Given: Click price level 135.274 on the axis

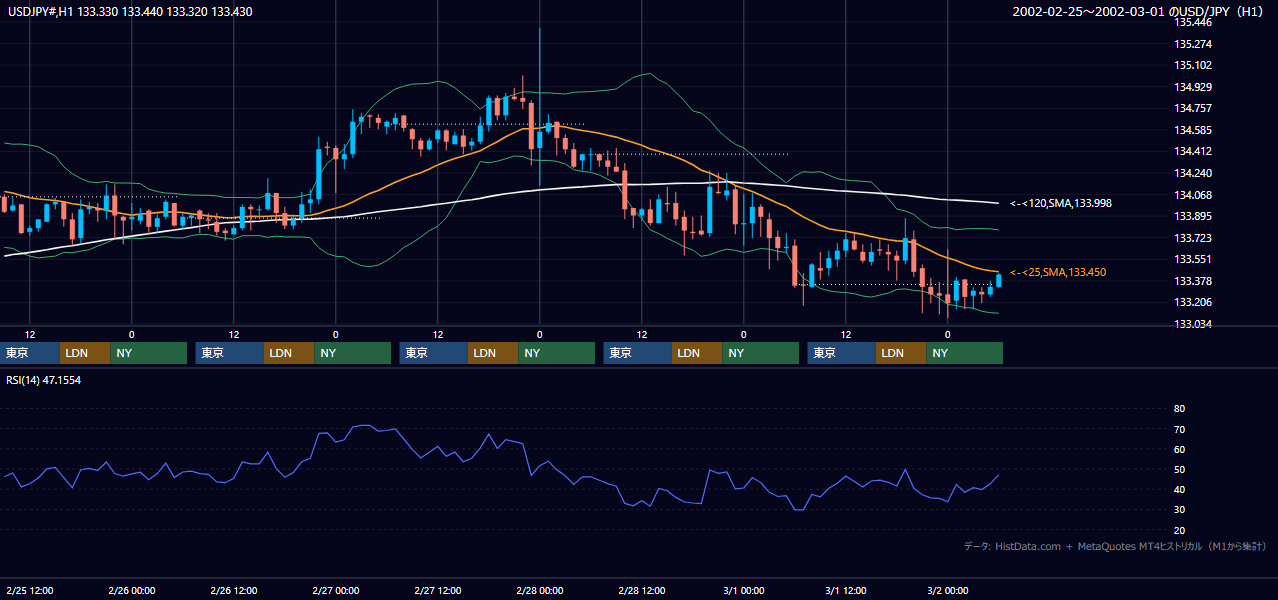Looking at the screenshot, I should point(1192,44).
